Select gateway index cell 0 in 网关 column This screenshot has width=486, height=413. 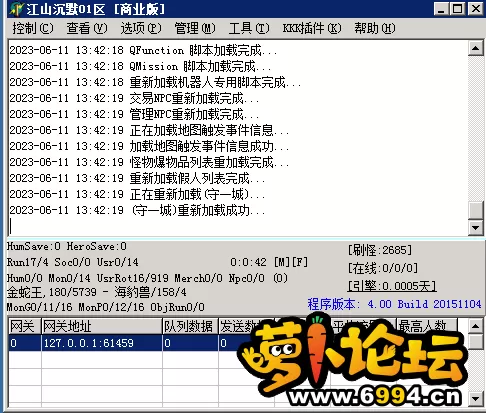[25, 343]
